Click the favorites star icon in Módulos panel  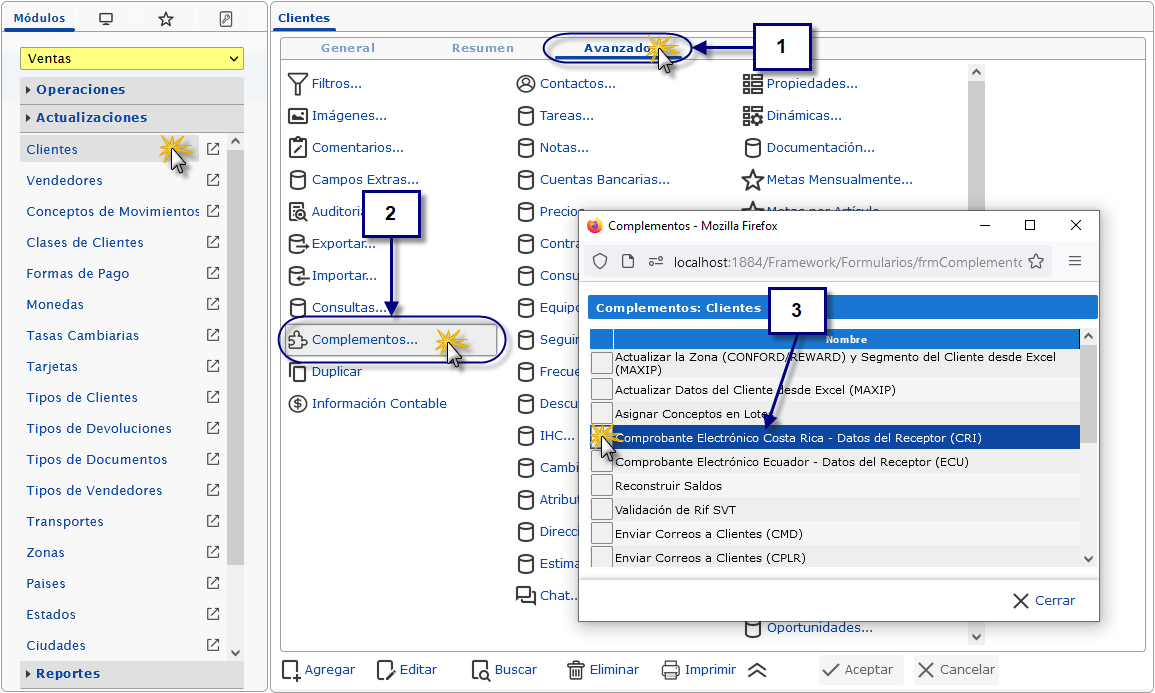point(166,19)
